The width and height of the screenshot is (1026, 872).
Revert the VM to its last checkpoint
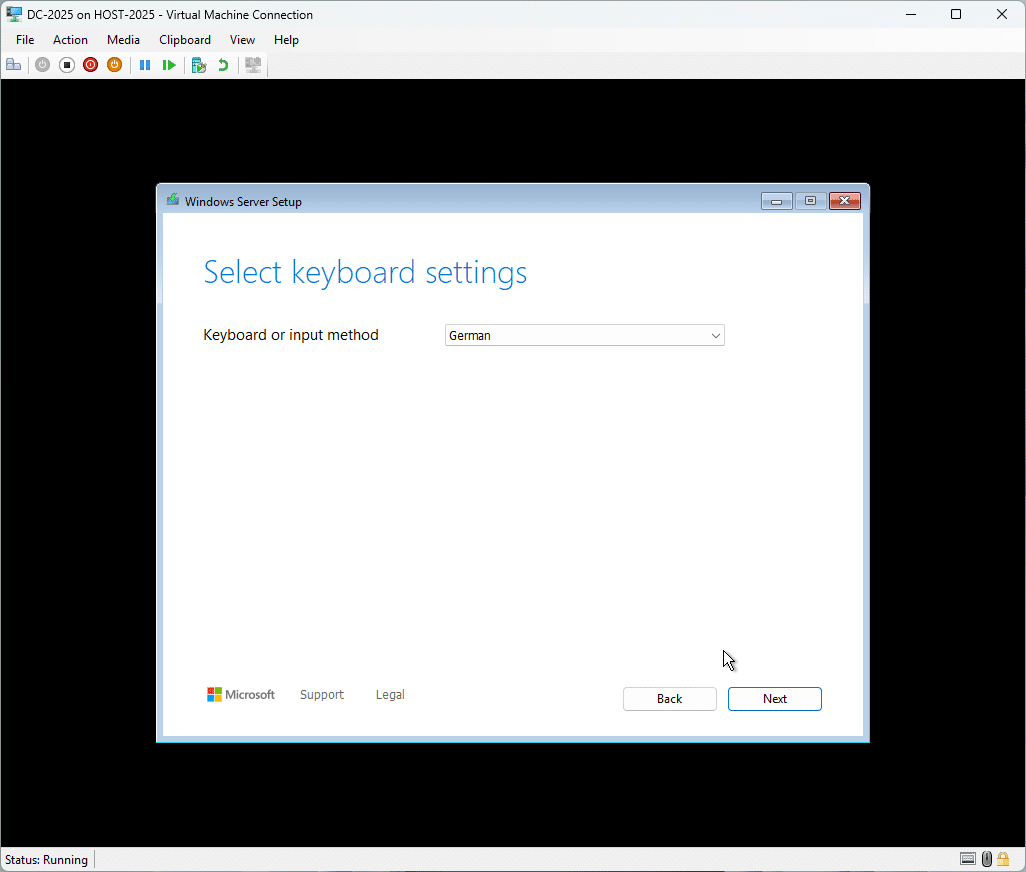point(221,65)
